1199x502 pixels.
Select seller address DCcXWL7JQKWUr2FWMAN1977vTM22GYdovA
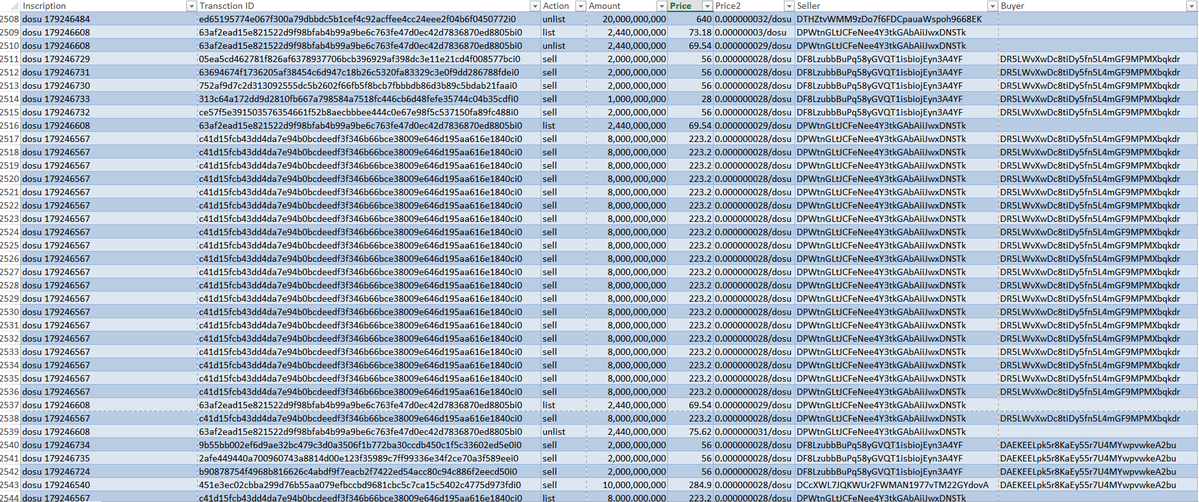pyautogui.click(x=895, y=485)
